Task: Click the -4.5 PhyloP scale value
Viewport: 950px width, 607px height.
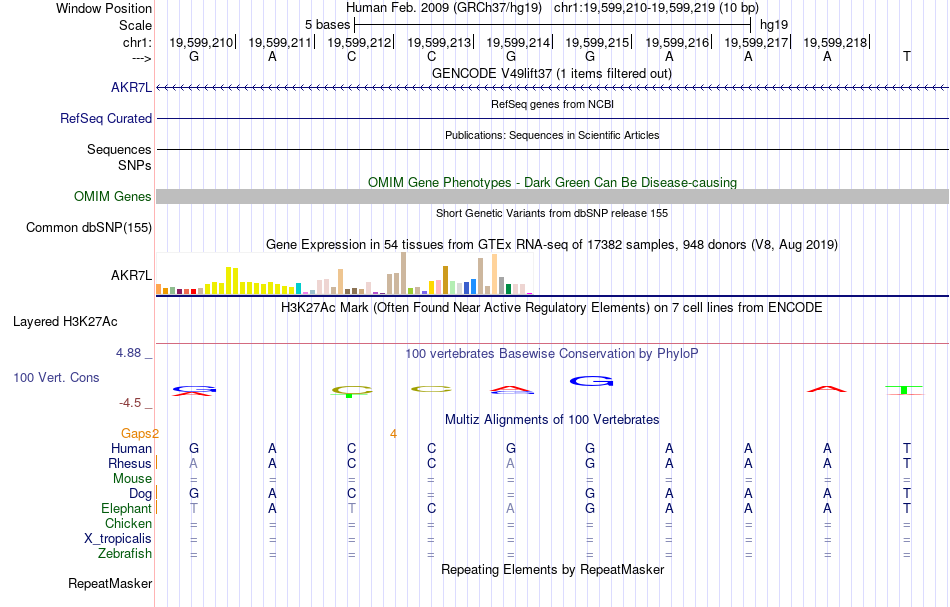Action: [130, 403]
